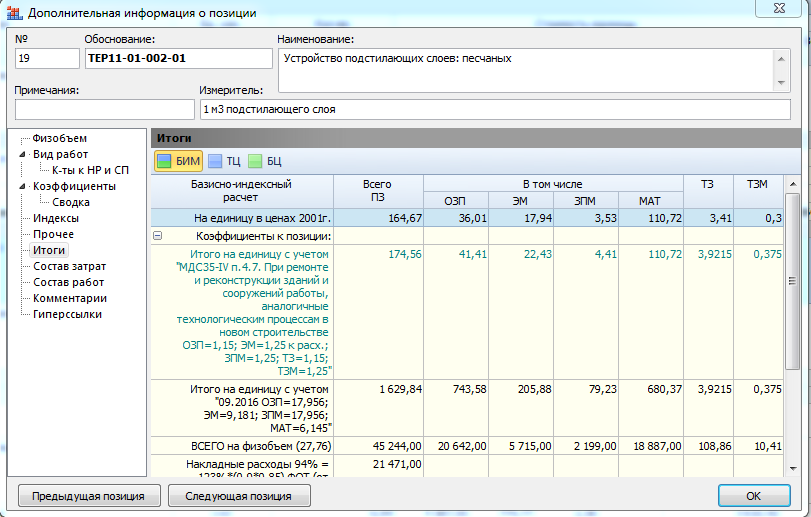Collapse the Коэффициенты tree node arrow

(22, 187)
